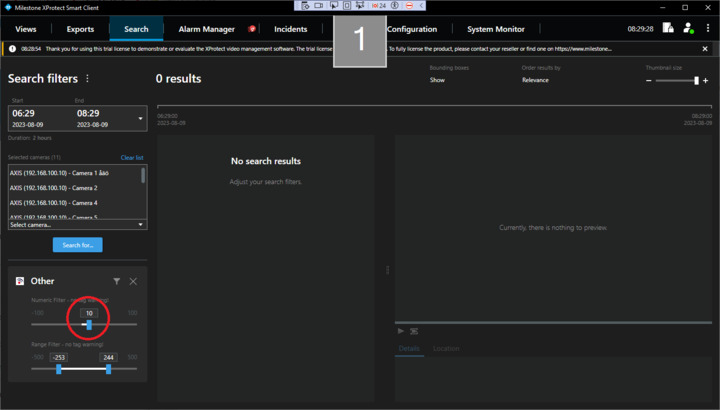Remove the Other filter with its X icon
Viewport: 720px width, 410px height.
133,282
